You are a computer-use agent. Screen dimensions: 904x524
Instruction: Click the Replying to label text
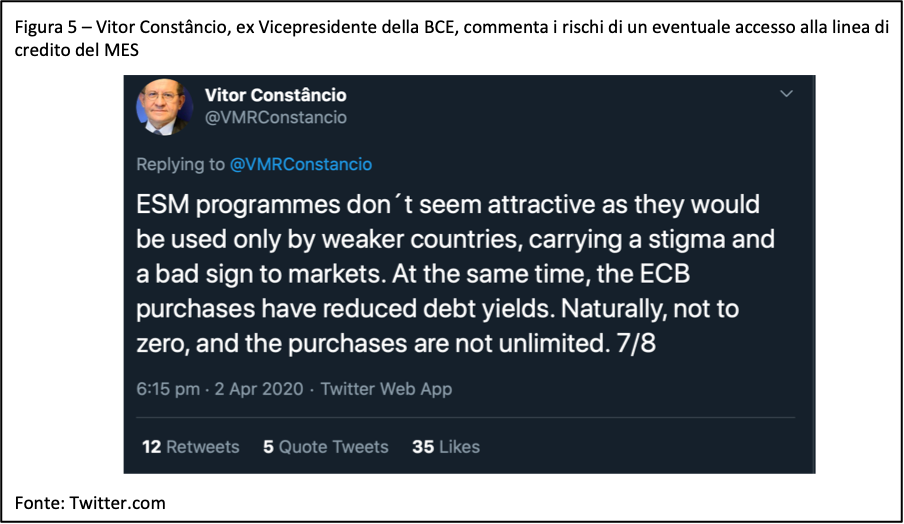tap(180, 164)
